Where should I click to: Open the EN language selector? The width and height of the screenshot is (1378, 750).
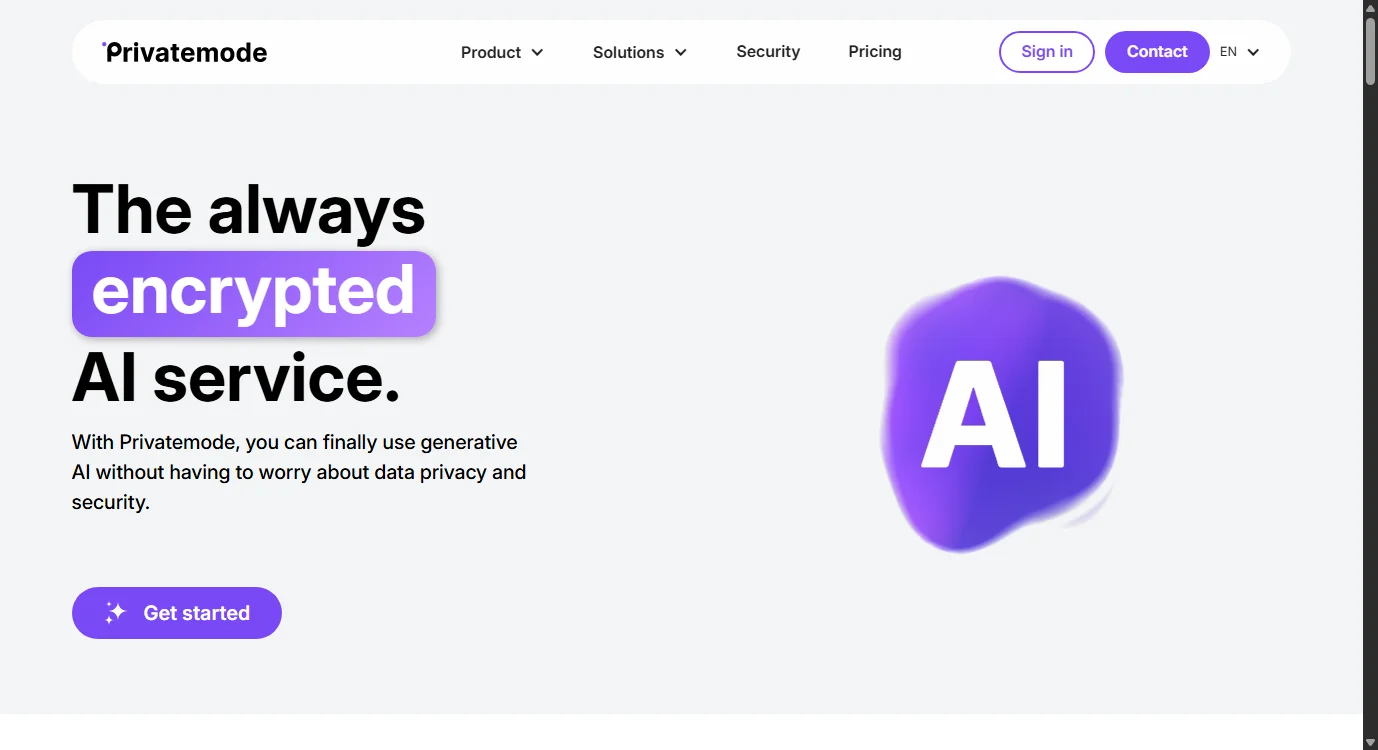point(1238,51)
